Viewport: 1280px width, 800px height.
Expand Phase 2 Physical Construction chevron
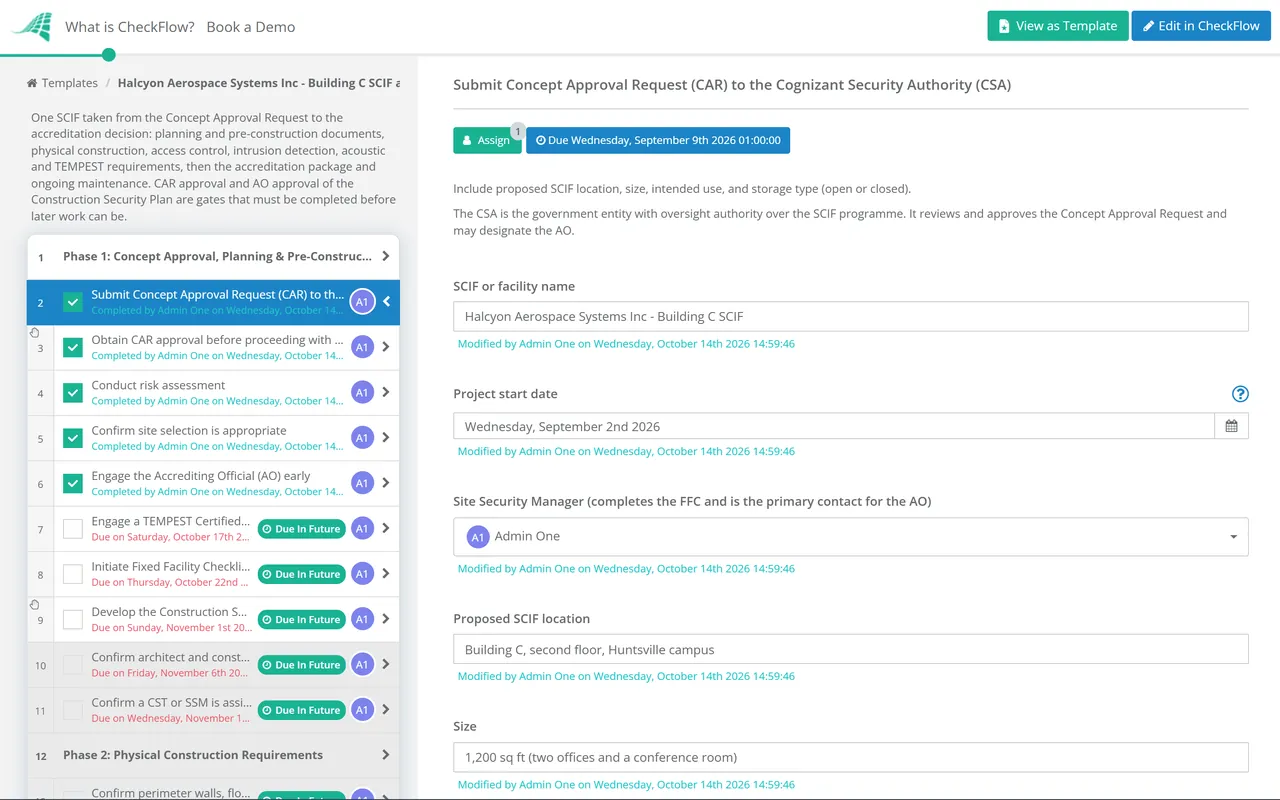(386, 755)
